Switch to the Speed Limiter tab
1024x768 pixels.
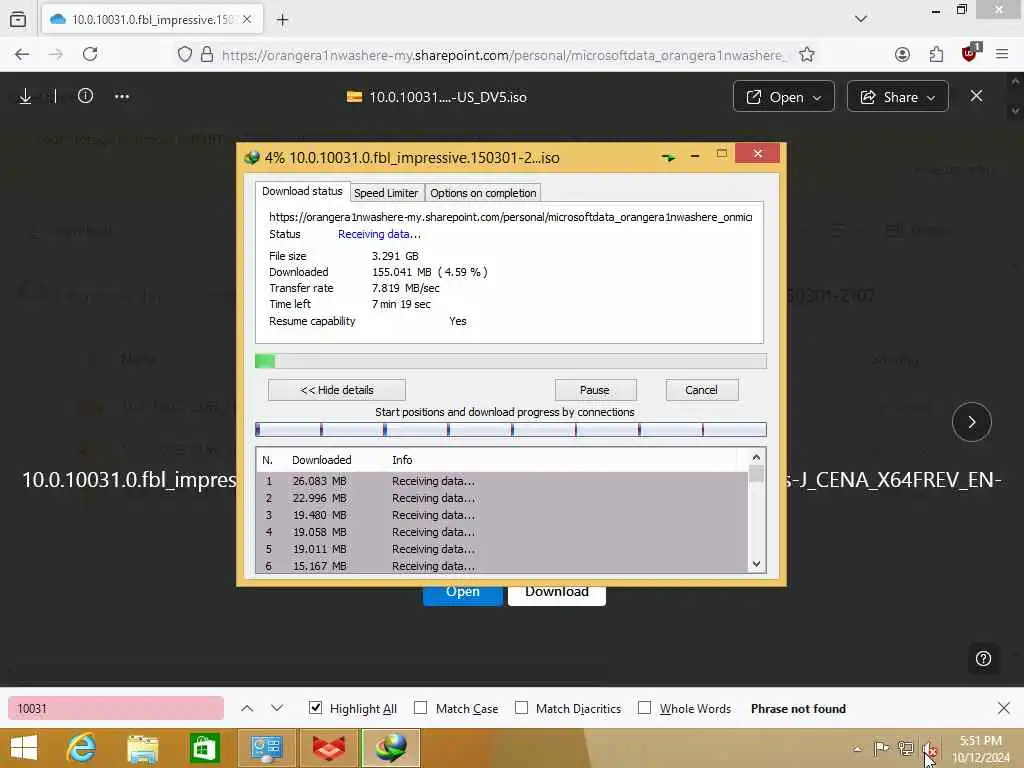pyautogui.click(x=385, y=193)
